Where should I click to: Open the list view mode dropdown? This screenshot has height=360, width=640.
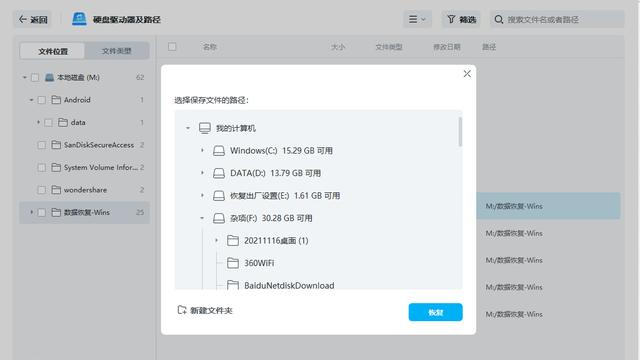click(417, 19)
